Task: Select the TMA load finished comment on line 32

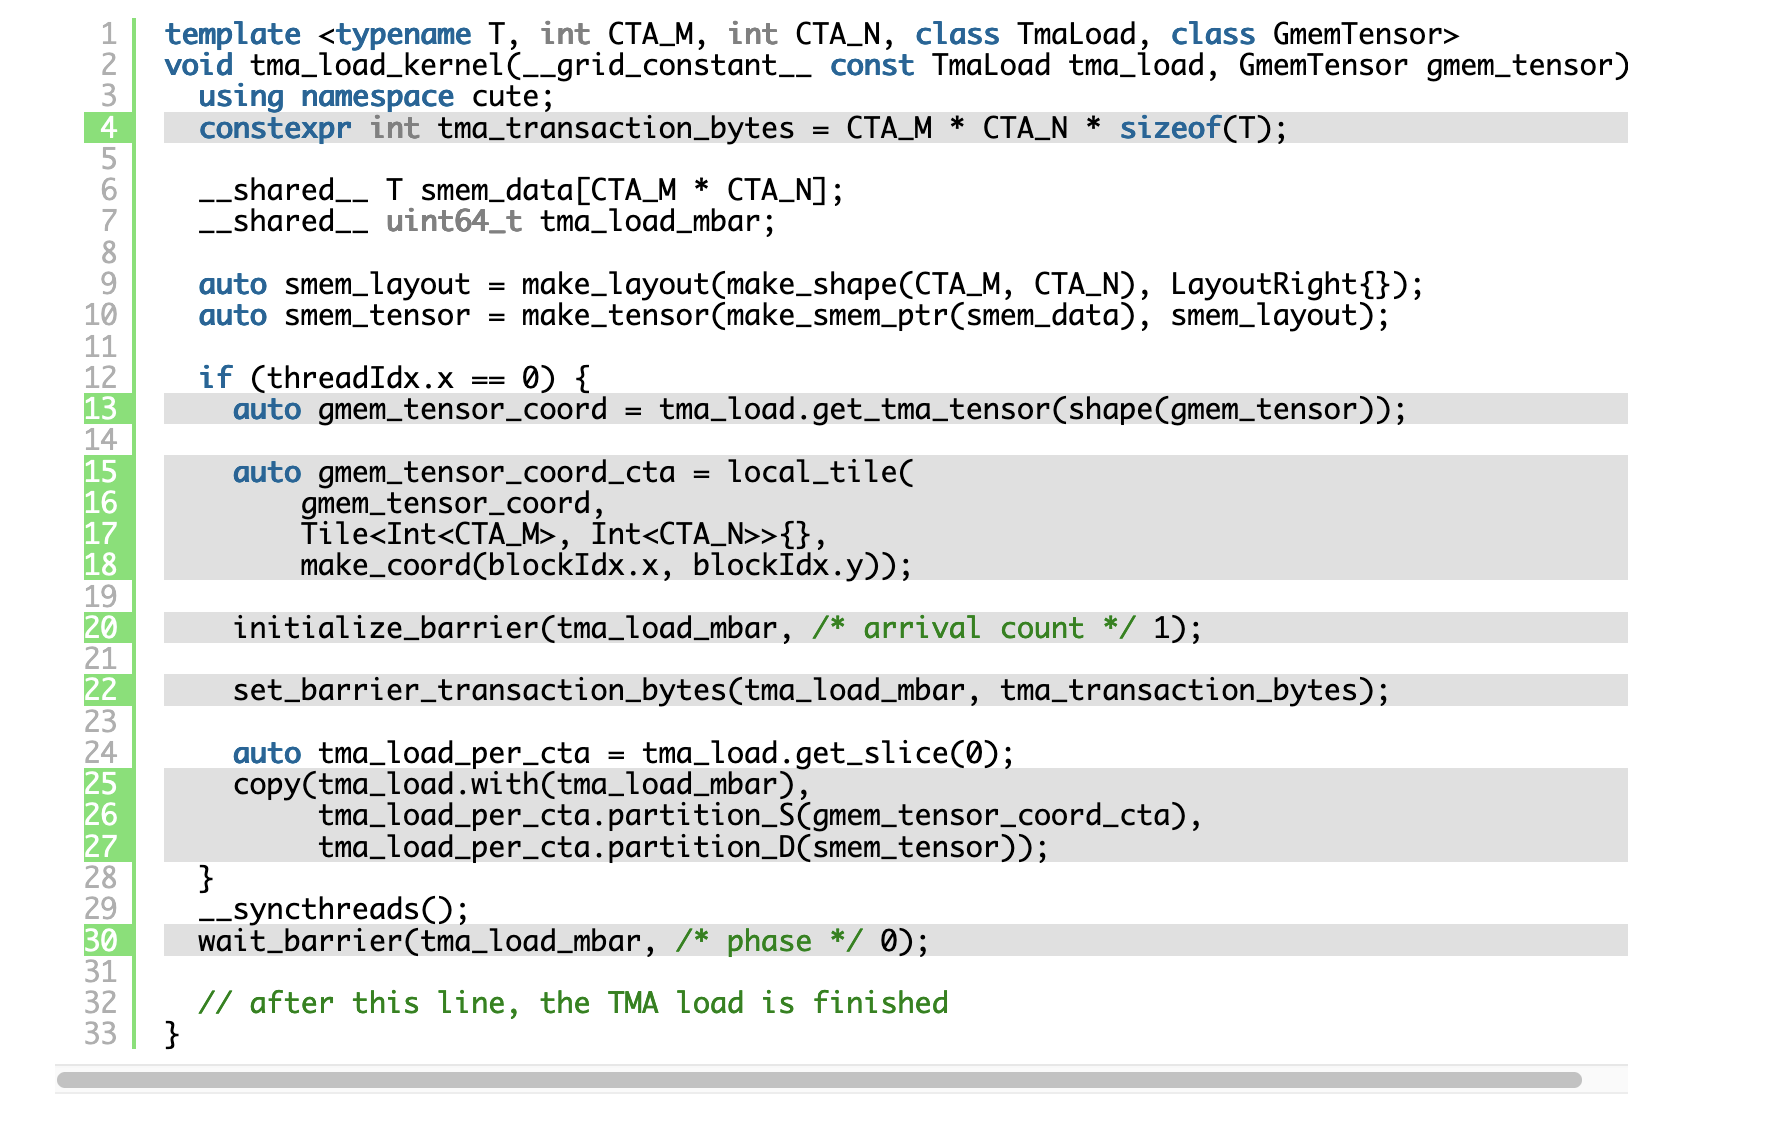Action: tap(575, 1003)
